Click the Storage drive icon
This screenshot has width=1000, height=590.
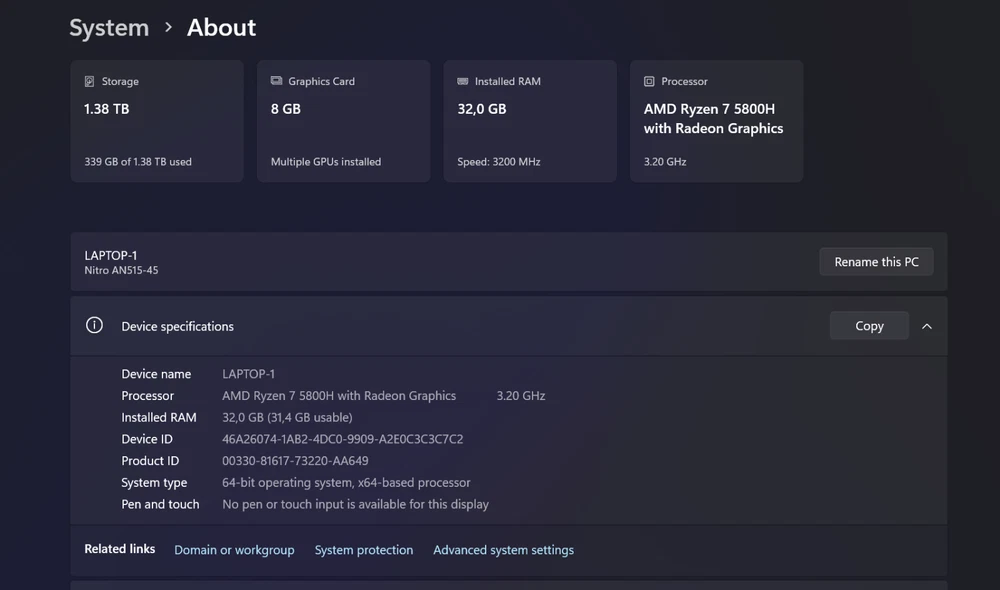tap(89, 81)
